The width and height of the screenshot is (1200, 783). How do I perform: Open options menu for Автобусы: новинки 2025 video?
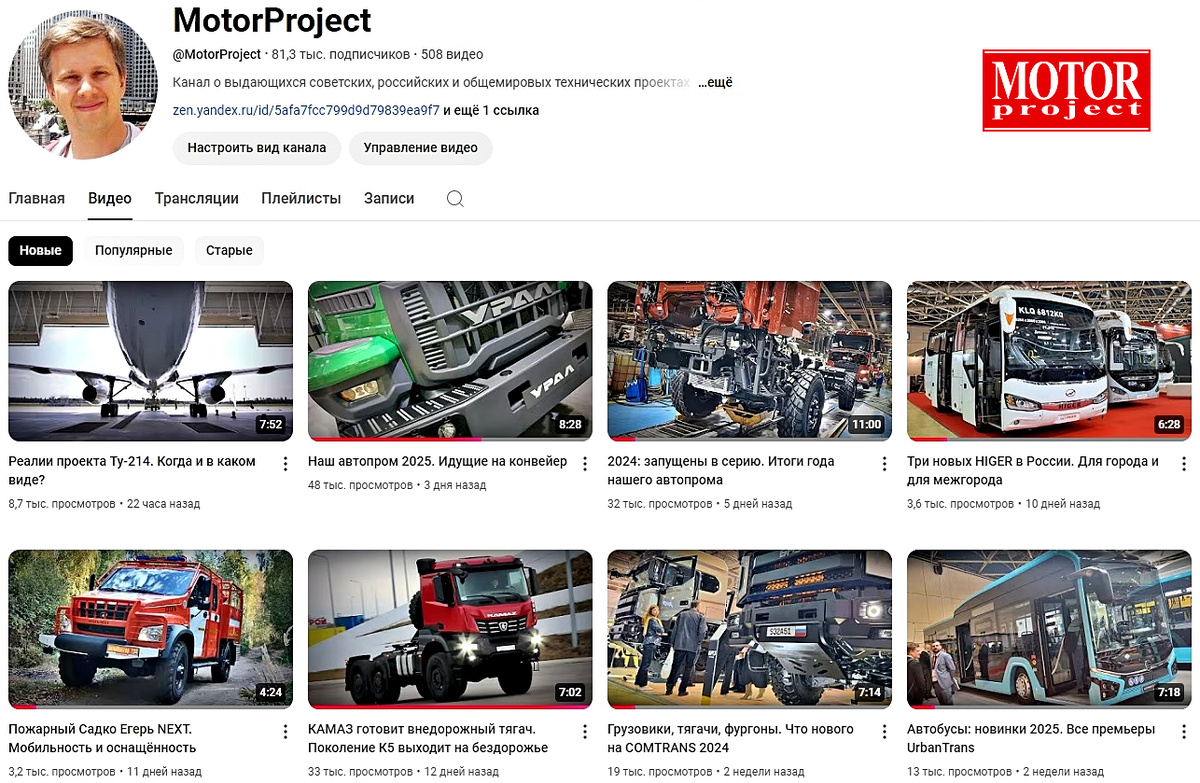click(1184, 731)
